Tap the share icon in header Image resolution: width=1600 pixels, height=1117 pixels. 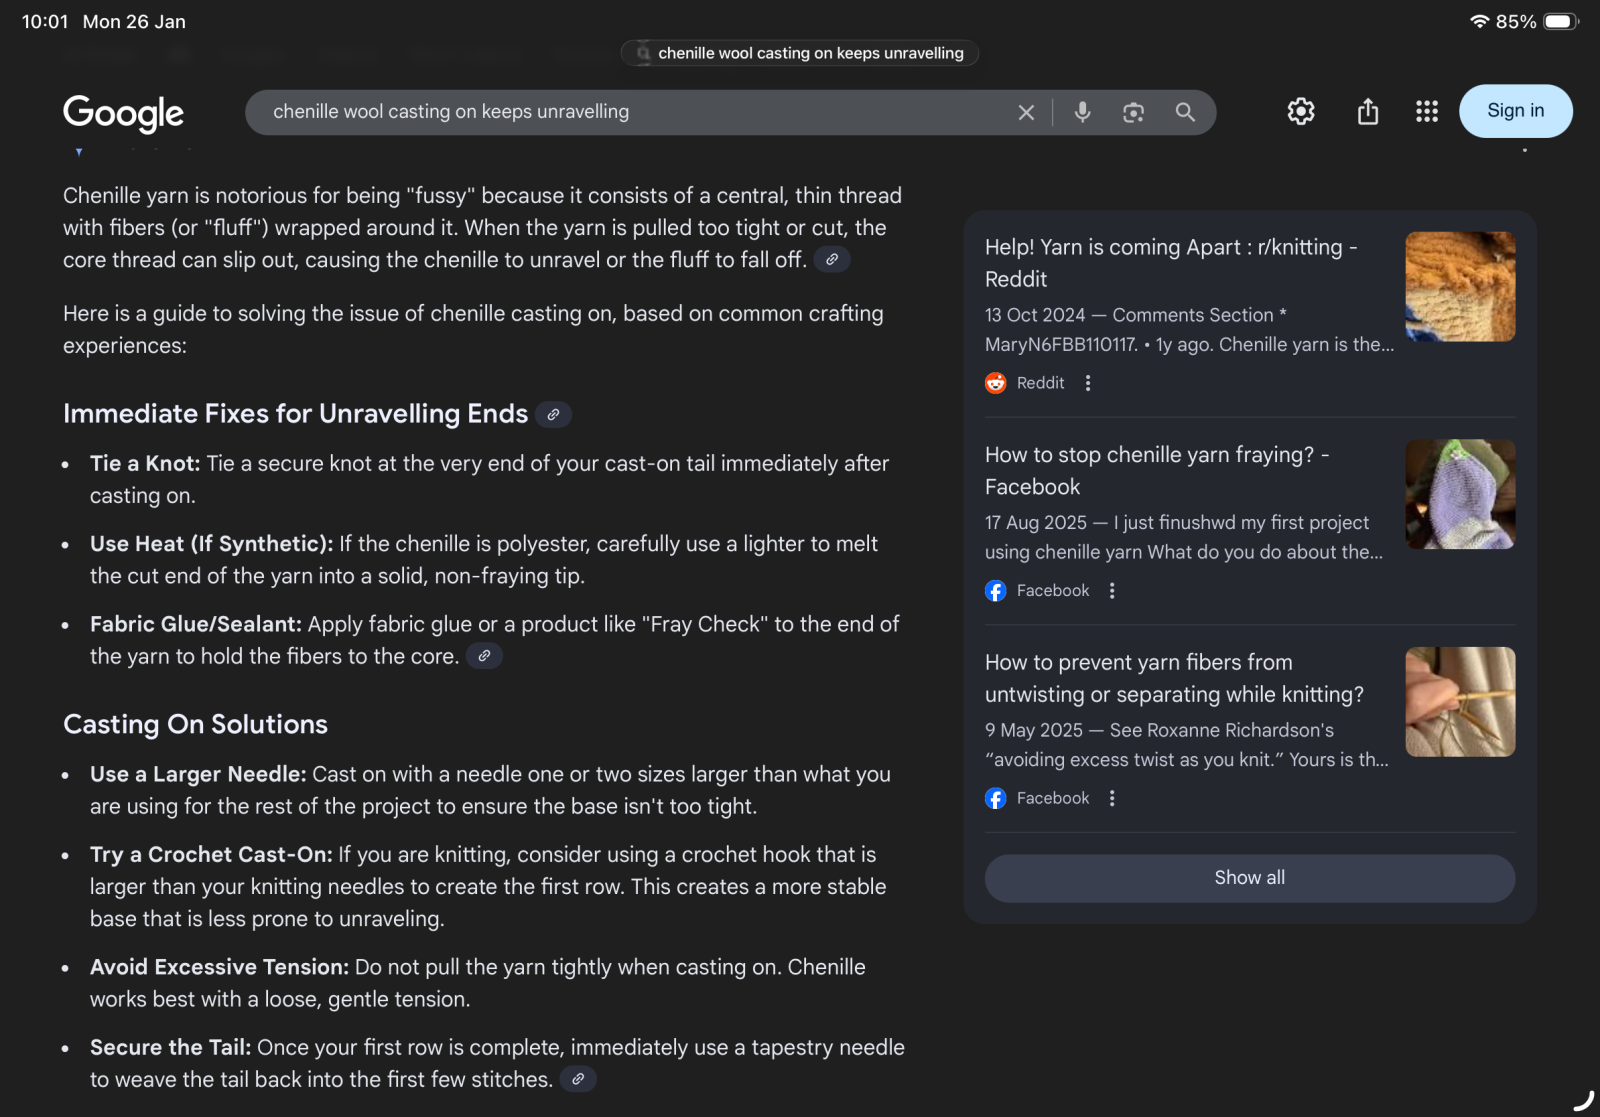pyautogui.click(x=1368, y=111)
